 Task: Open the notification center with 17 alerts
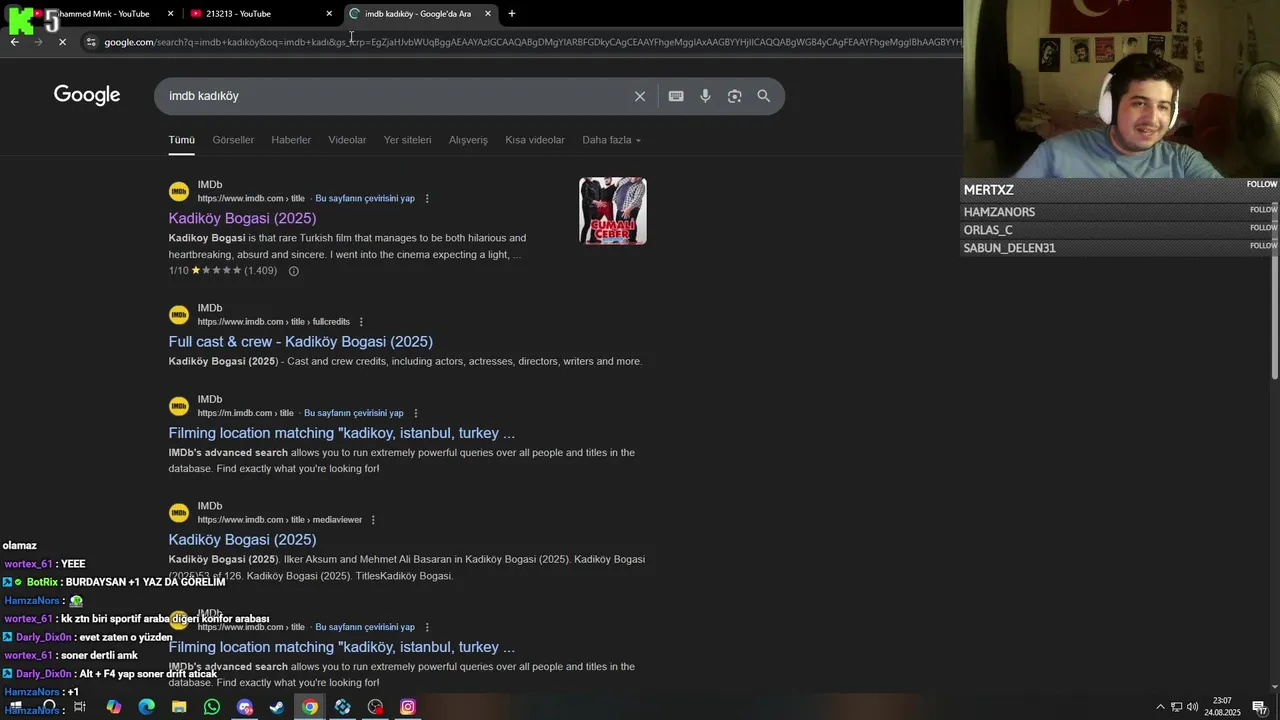pyautogui.click(x=1260, y=707)
